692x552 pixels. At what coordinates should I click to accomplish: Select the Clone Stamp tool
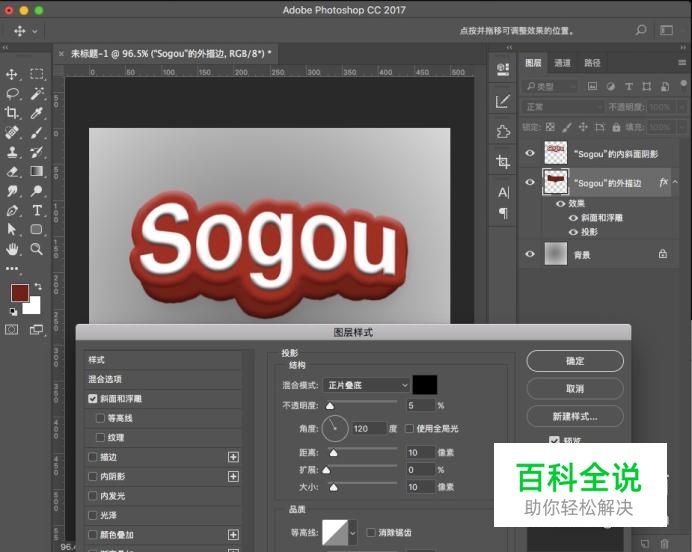point(12,152)
